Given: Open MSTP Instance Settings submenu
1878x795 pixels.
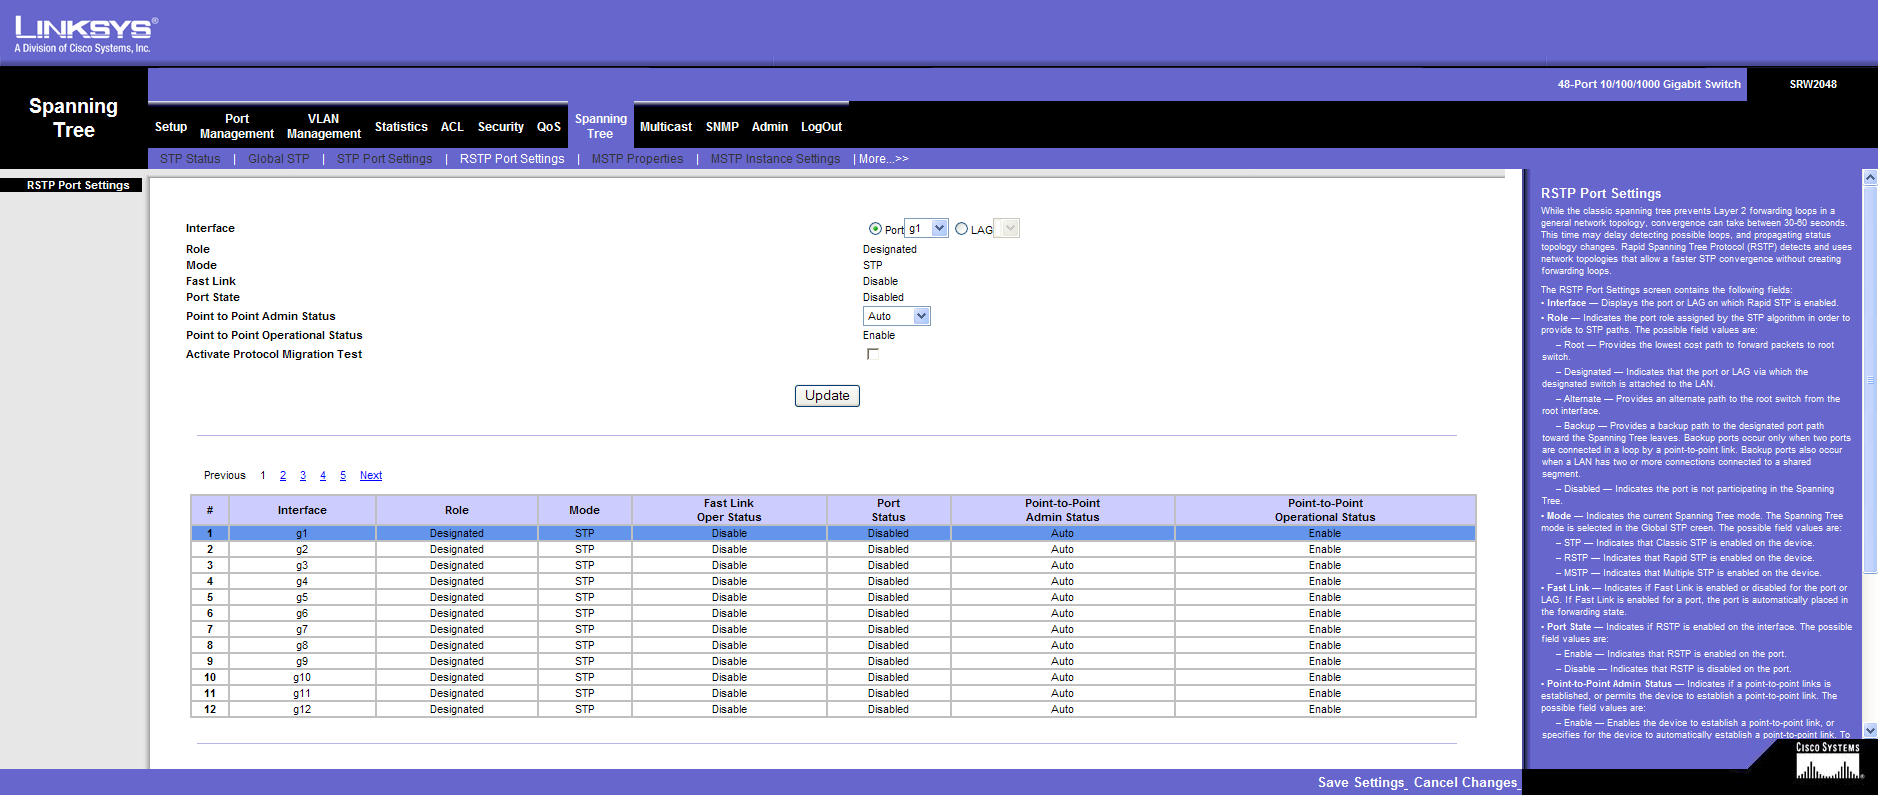Looking at the screenshot, I should (x=775, y=159).
